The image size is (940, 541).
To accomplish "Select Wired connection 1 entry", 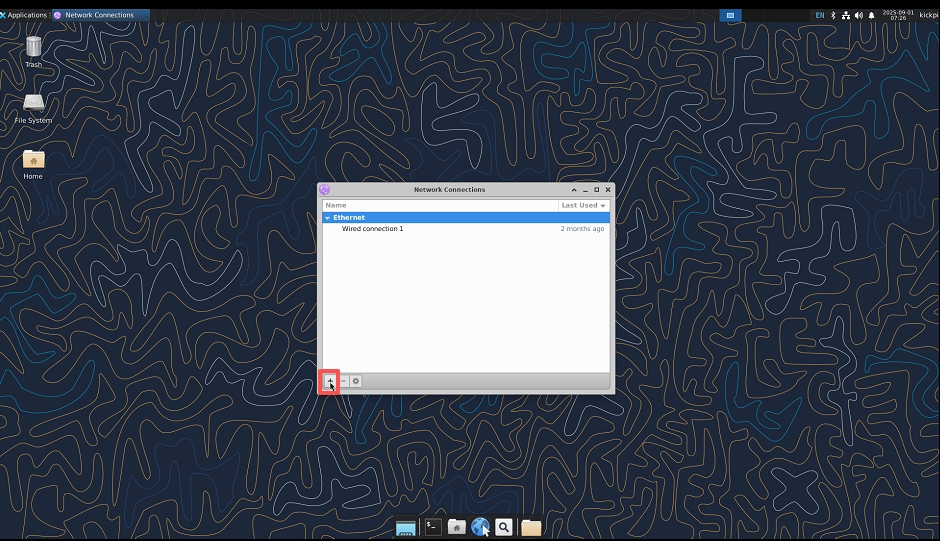I will [x=373, y=229].
